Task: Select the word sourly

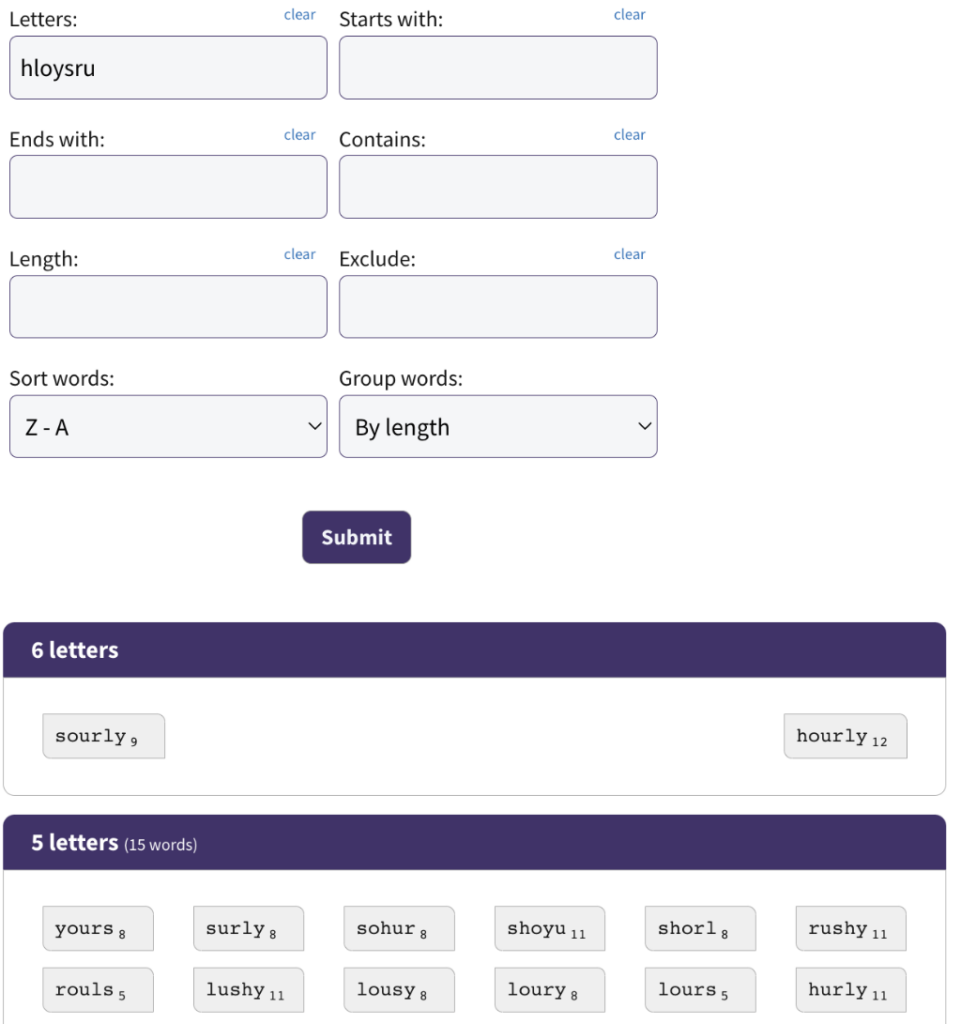Action: pyautogui.click(x=104, y=736)
